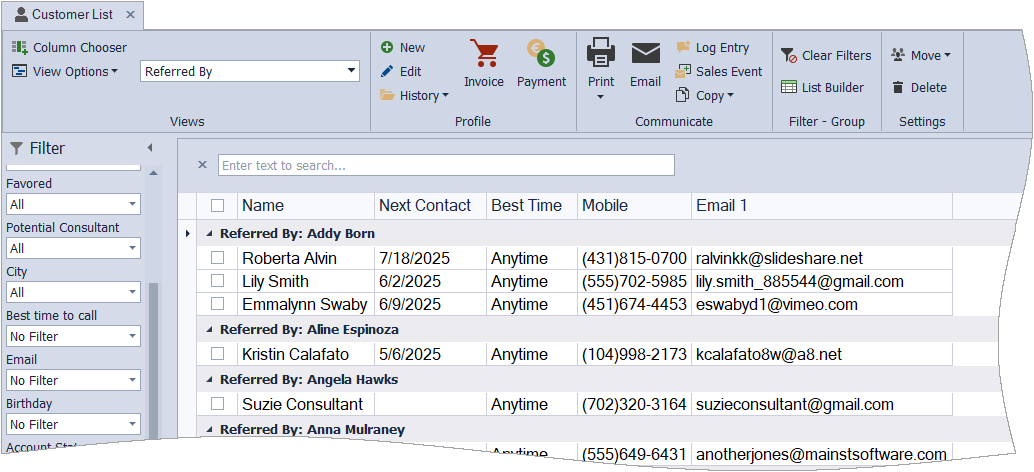
Task: Click the Delete button
Action: (x=919, y=87)
